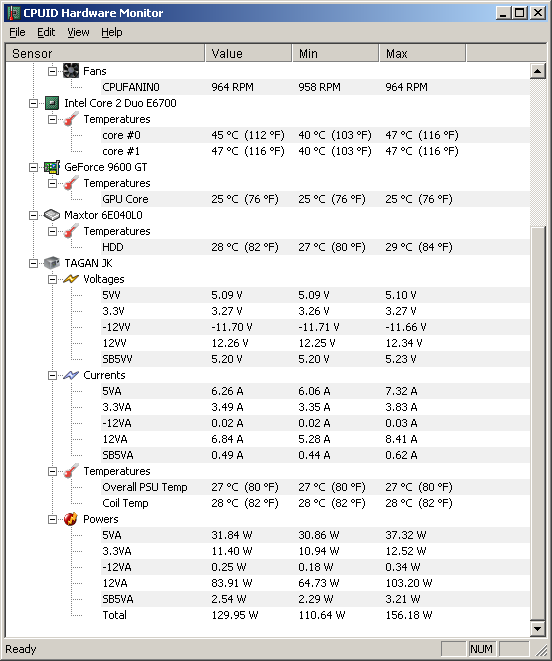Viewport: 552px width, 661px height.
Task: Click the scrollbar up arrow
Action: pos(538,71)
